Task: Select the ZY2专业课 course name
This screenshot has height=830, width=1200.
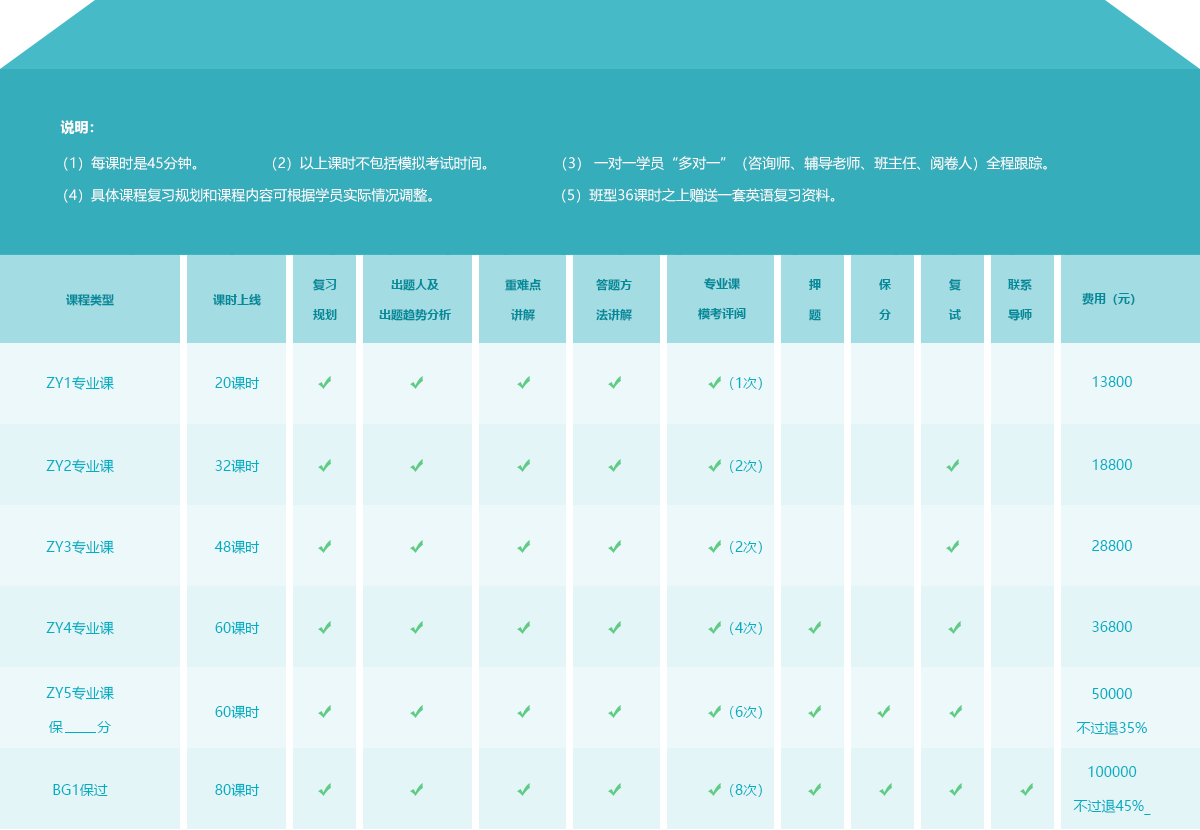Action: click(80, 465)
